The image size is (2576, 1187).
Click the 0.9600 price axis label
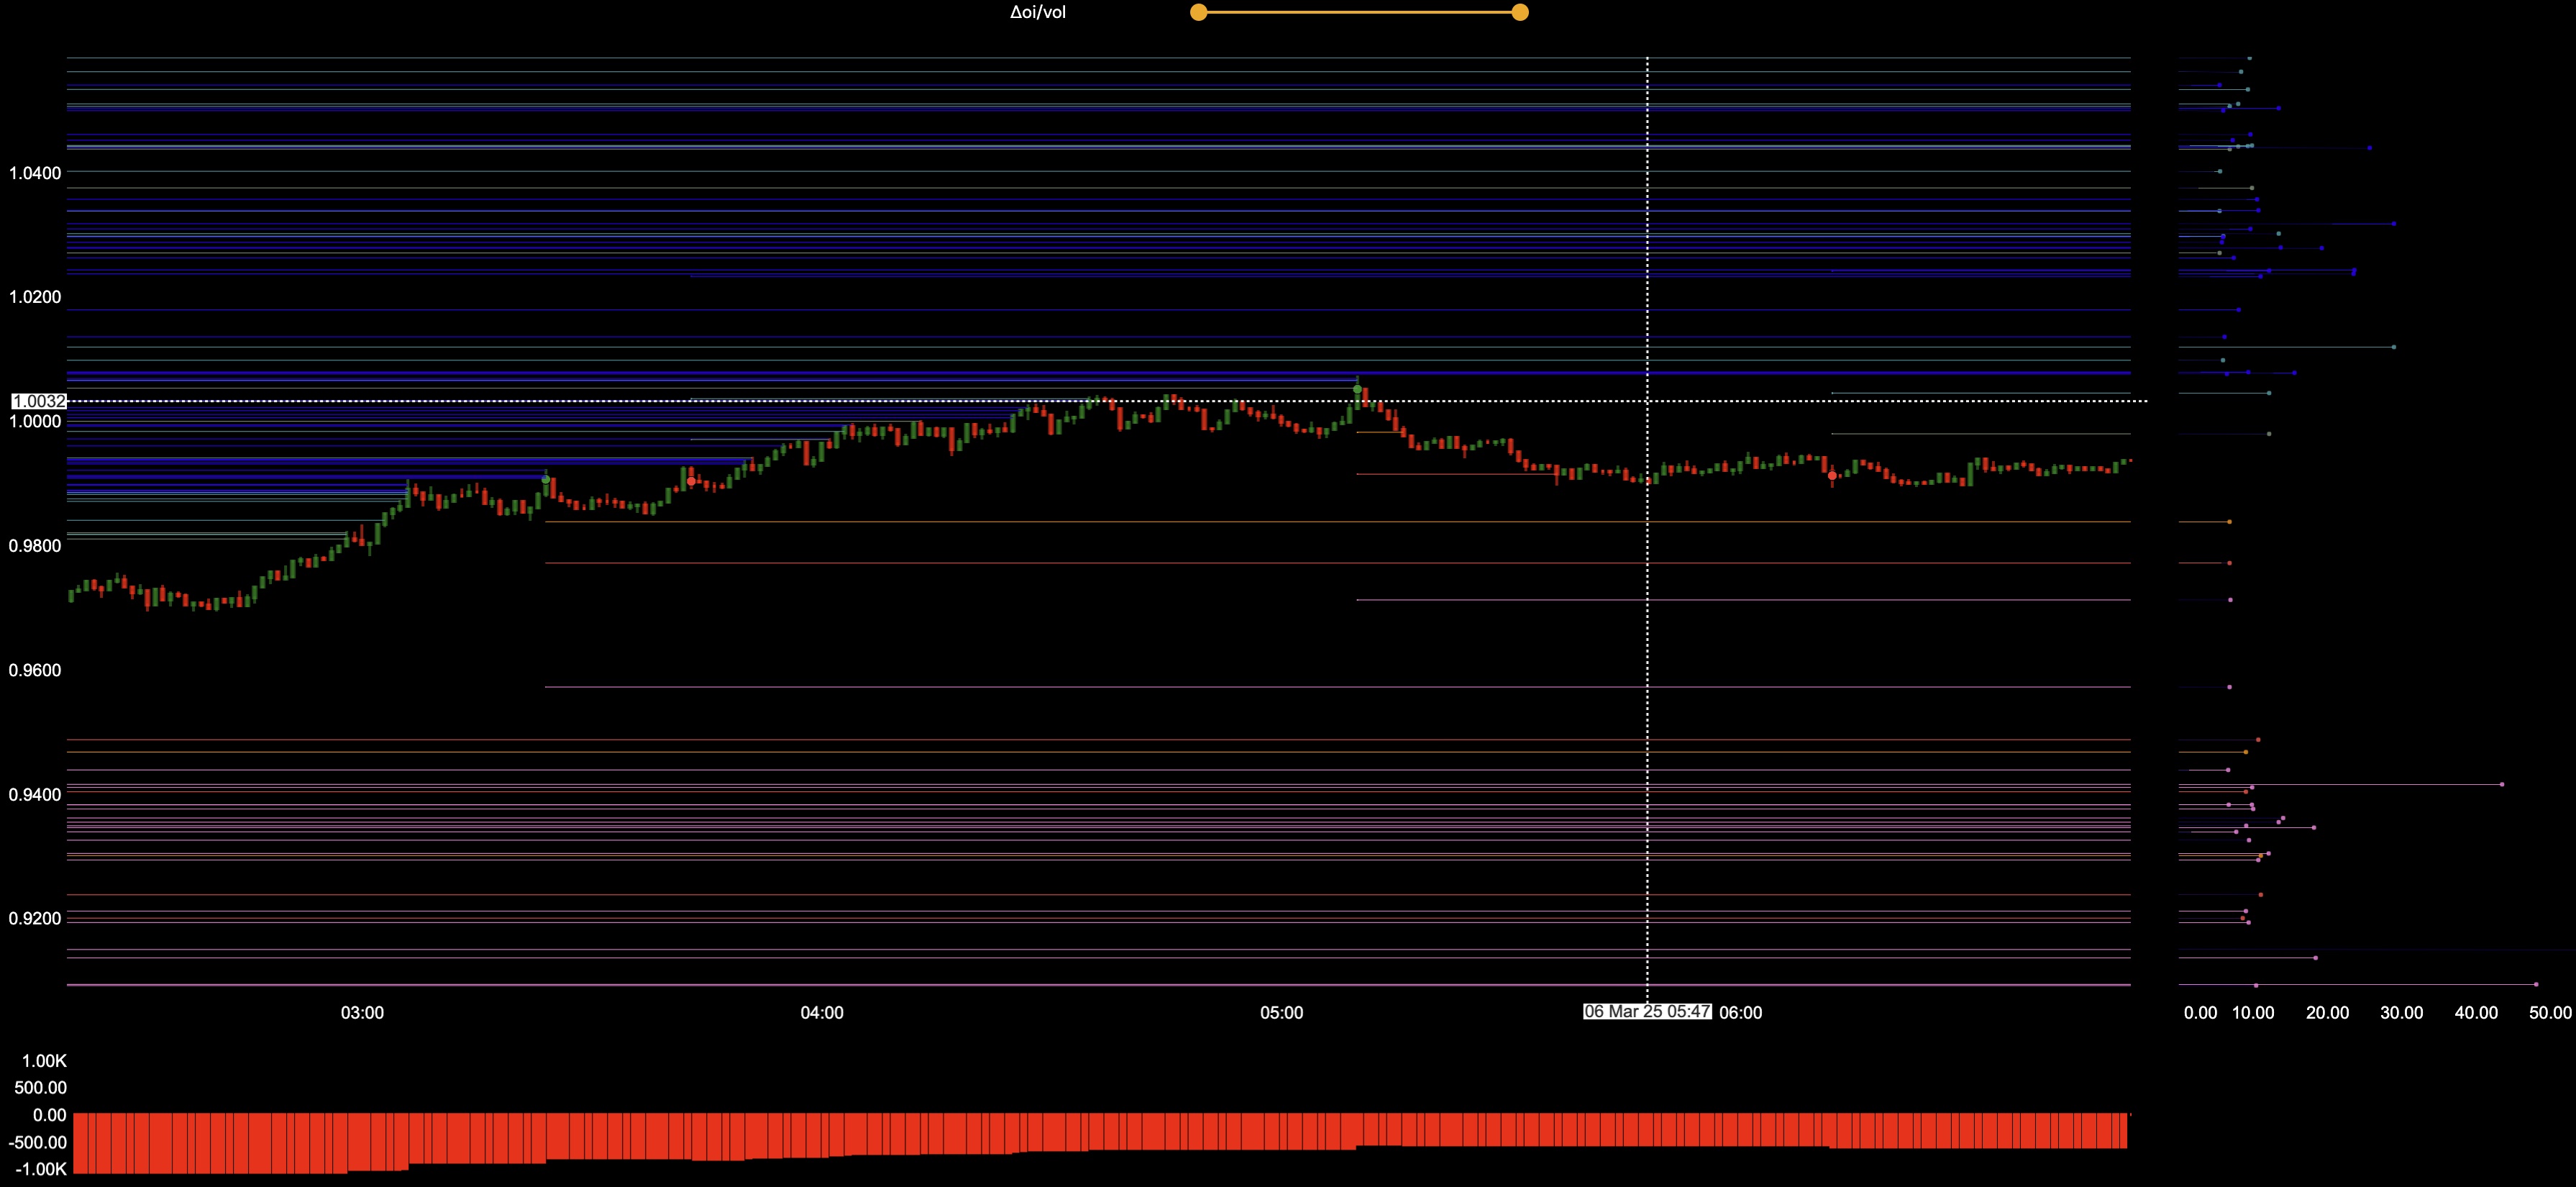pos(35,670)
